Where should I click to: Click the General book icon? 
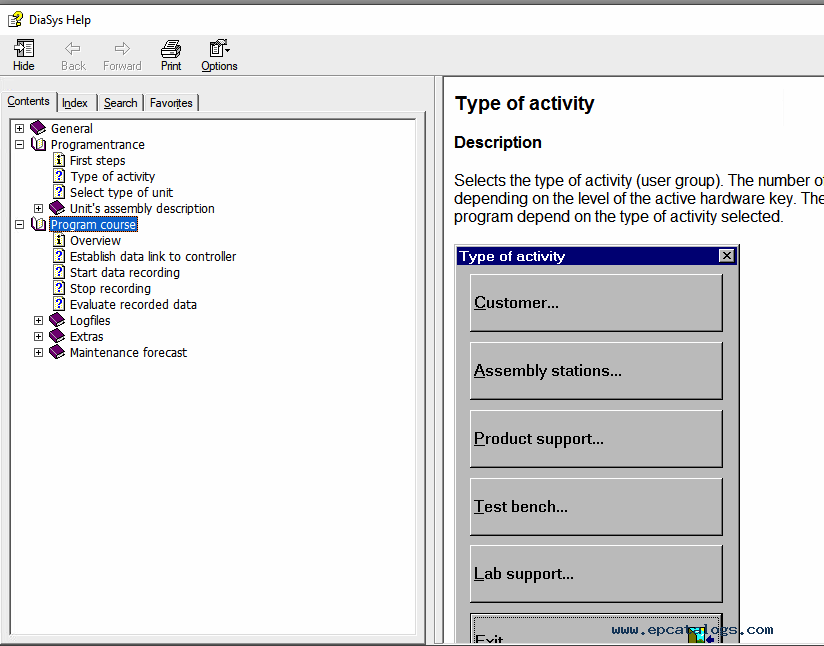(x=38, y=128)
